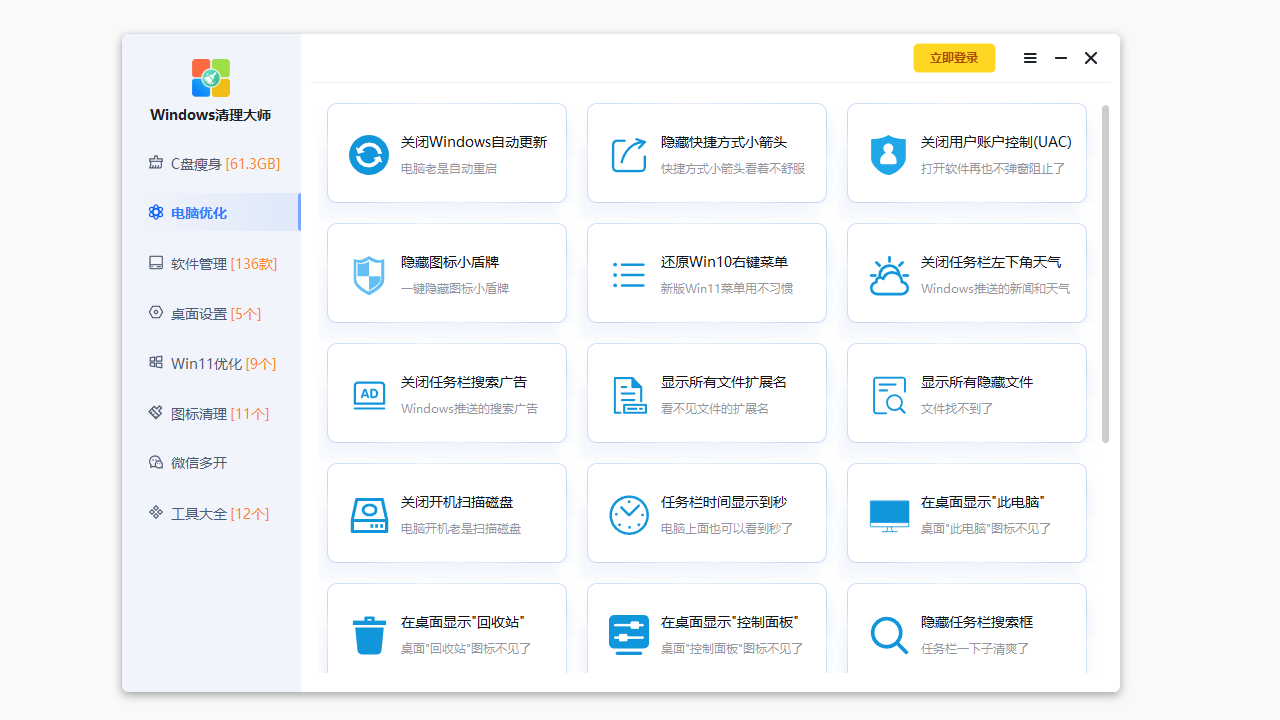The height and width of the screenshot is (720, 1280).
Task: Click the AD icon on 关闭任务栏搜索广告 card
Action: point(369,394)
